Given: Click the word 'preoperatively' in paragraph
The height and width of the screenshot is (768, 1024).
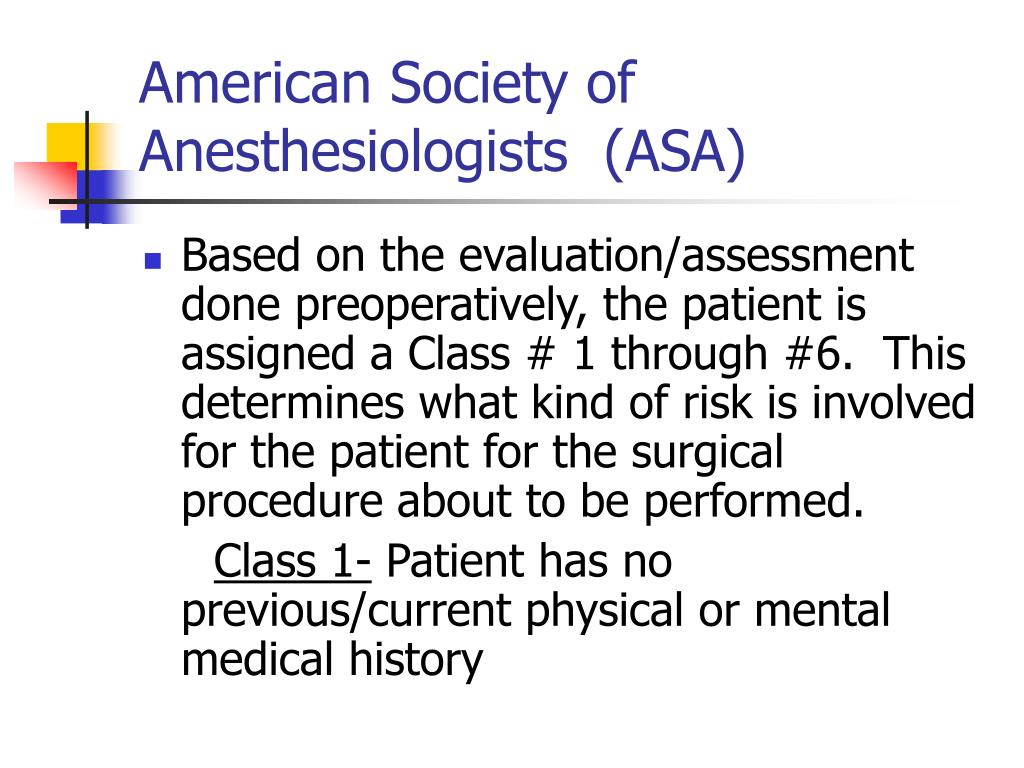Looking at the screenshot, I should [x=437, y=305].
